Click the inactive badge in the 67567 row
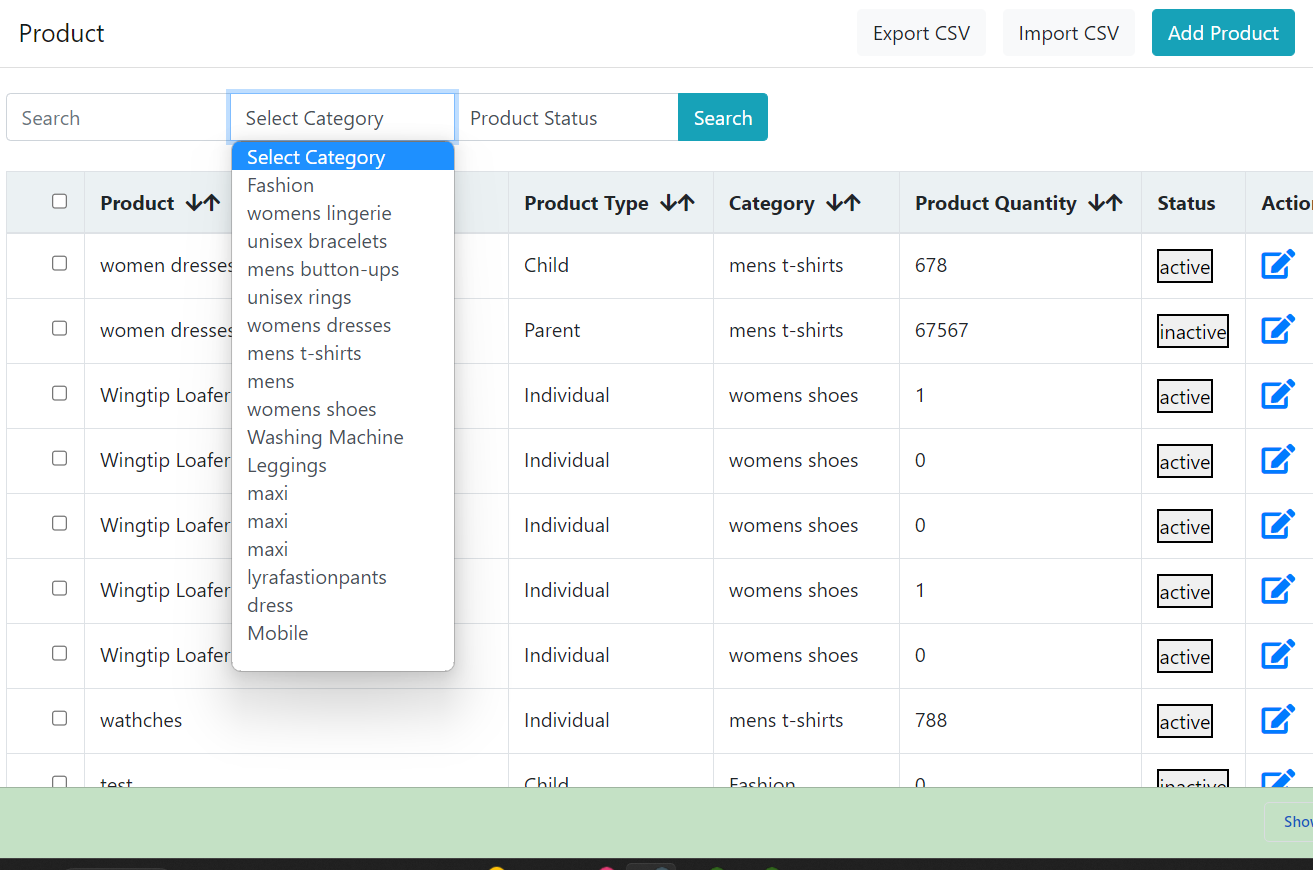Viewport: 1313px width, 870px height. [1193, 332]
